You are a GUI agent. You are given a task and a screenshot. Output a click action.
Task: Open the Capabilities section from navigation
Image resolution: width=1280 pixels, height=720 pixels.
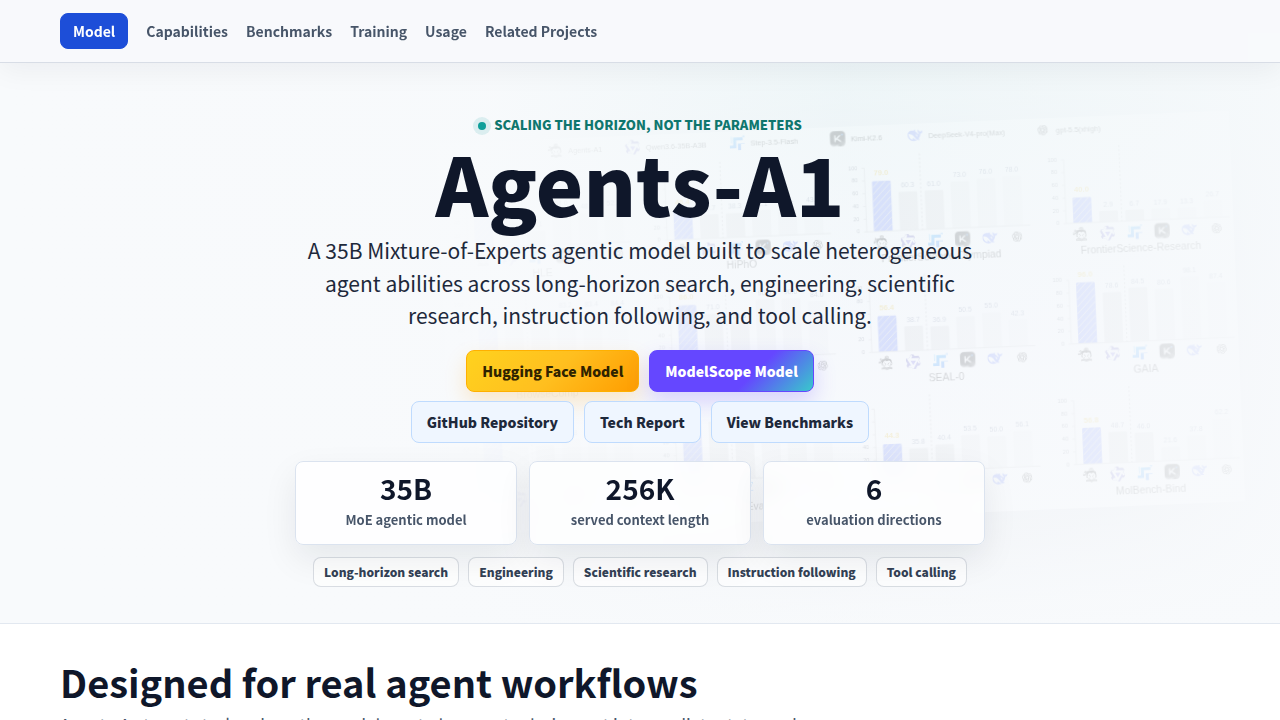point(187,31)
